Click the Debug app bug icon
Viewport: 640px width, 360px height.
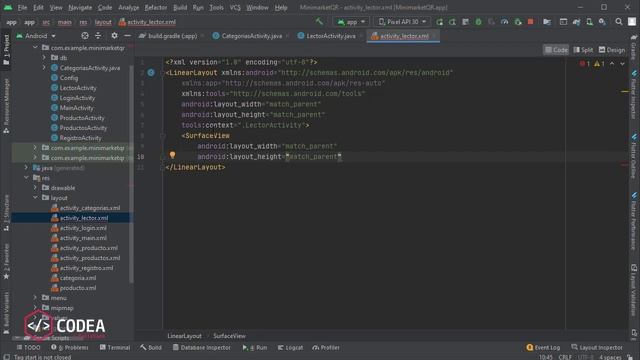coord(478,22)
